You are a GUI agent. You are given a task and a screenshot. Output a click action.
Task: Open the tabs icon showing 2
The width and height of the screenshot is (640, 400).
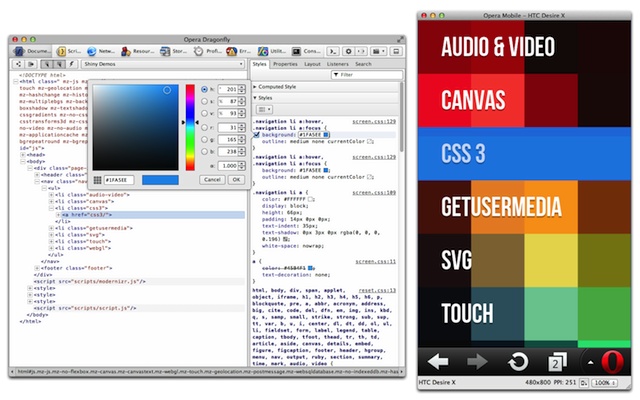(557, 362)
